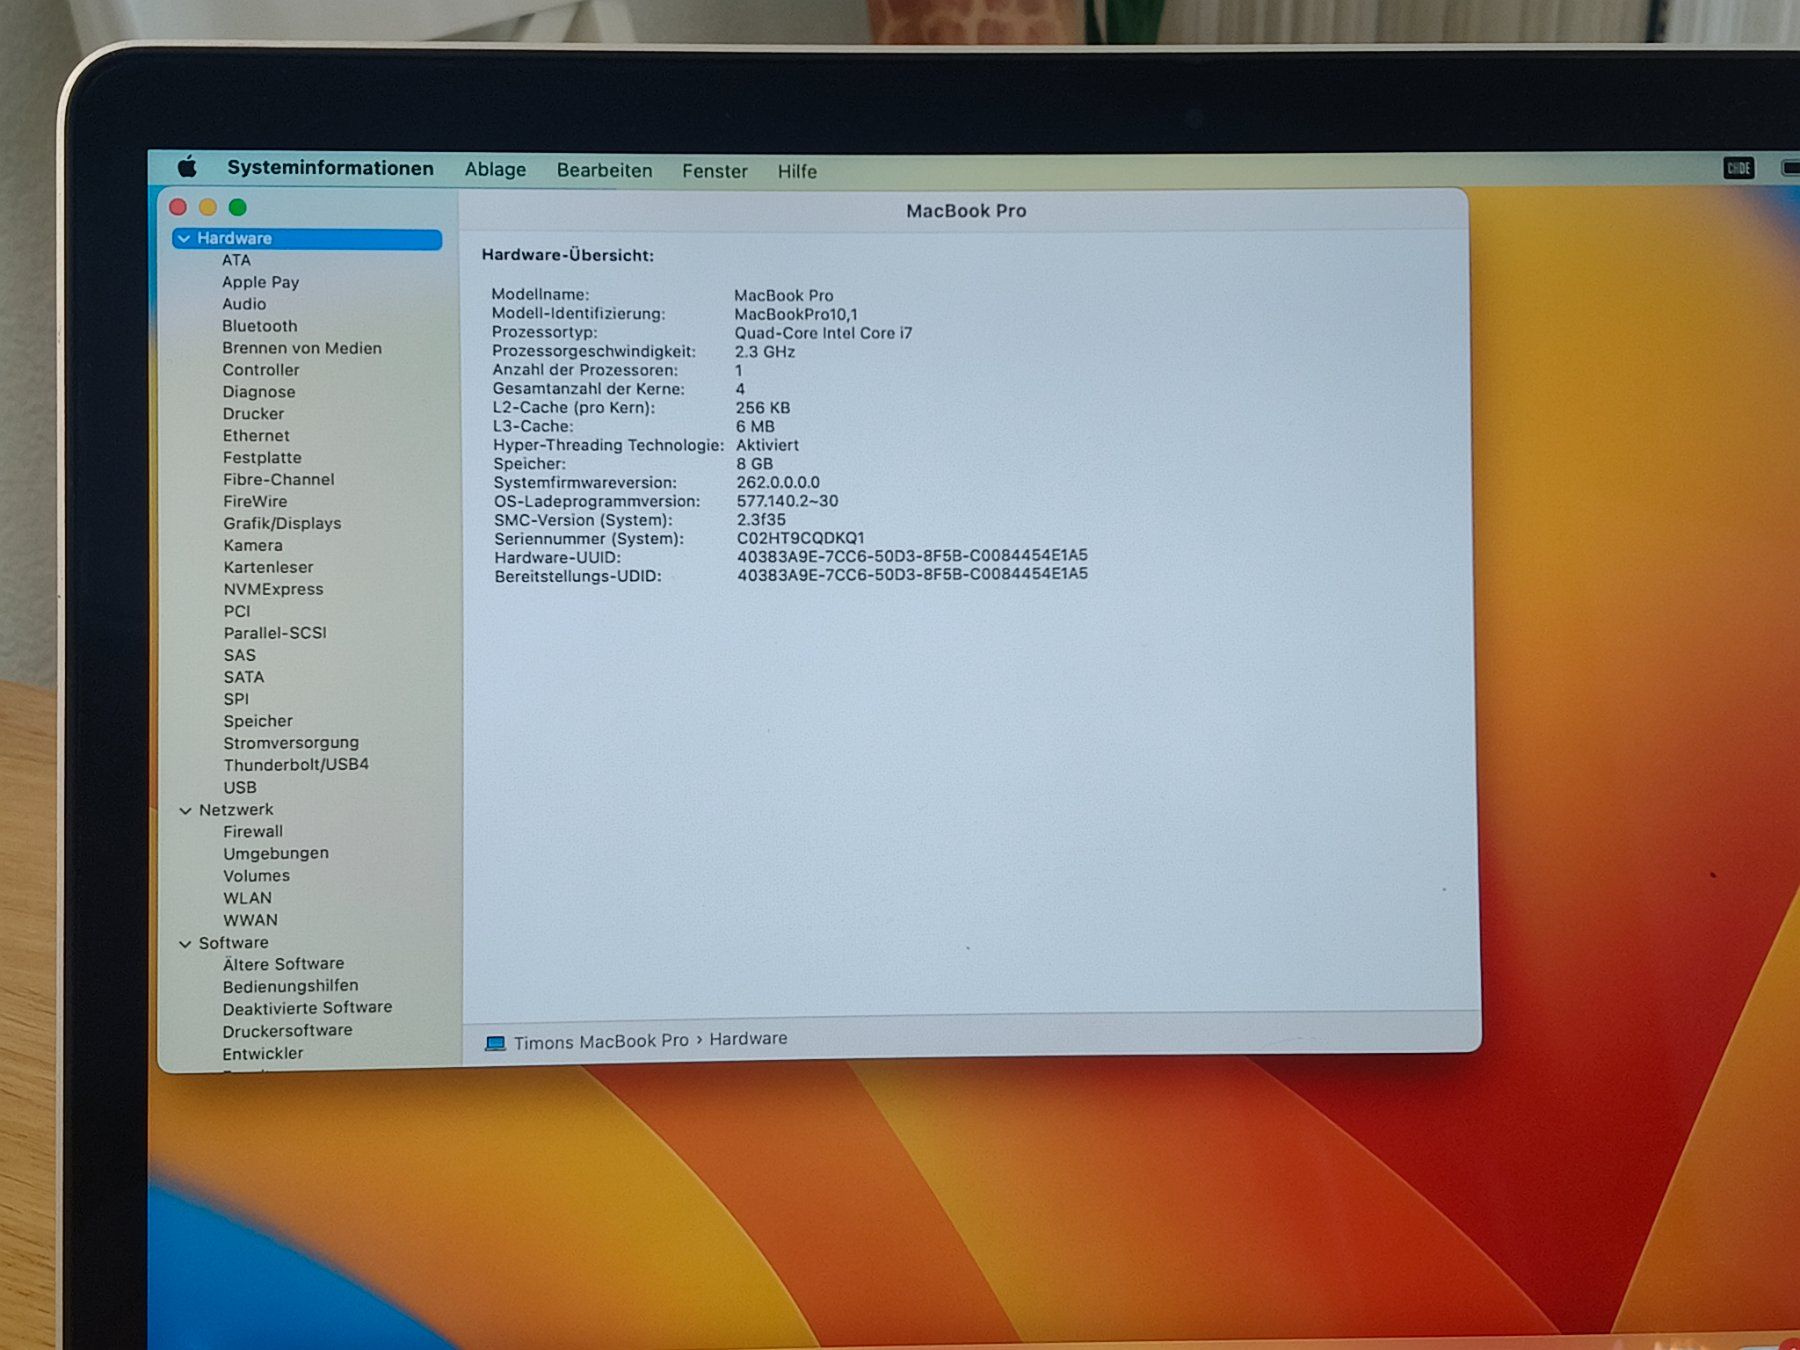
Task: Select Fibre-Channel in the sidebar
Action: click(x=279, y=480)
